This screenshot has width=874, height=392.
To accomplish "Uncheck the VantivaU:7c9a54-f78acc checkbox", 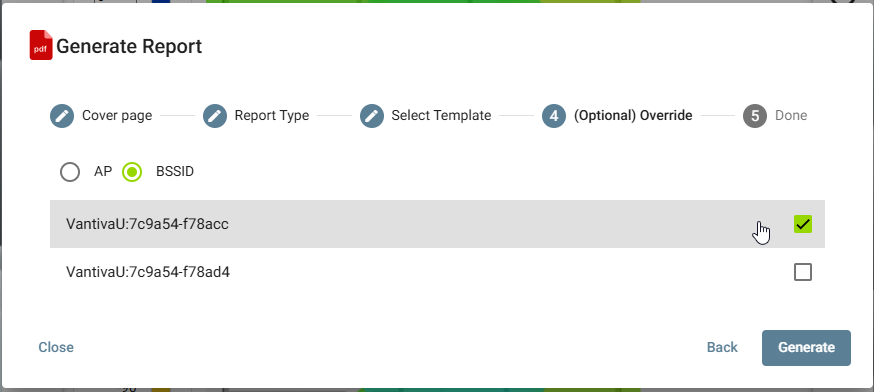I will (x=803, y=224).
